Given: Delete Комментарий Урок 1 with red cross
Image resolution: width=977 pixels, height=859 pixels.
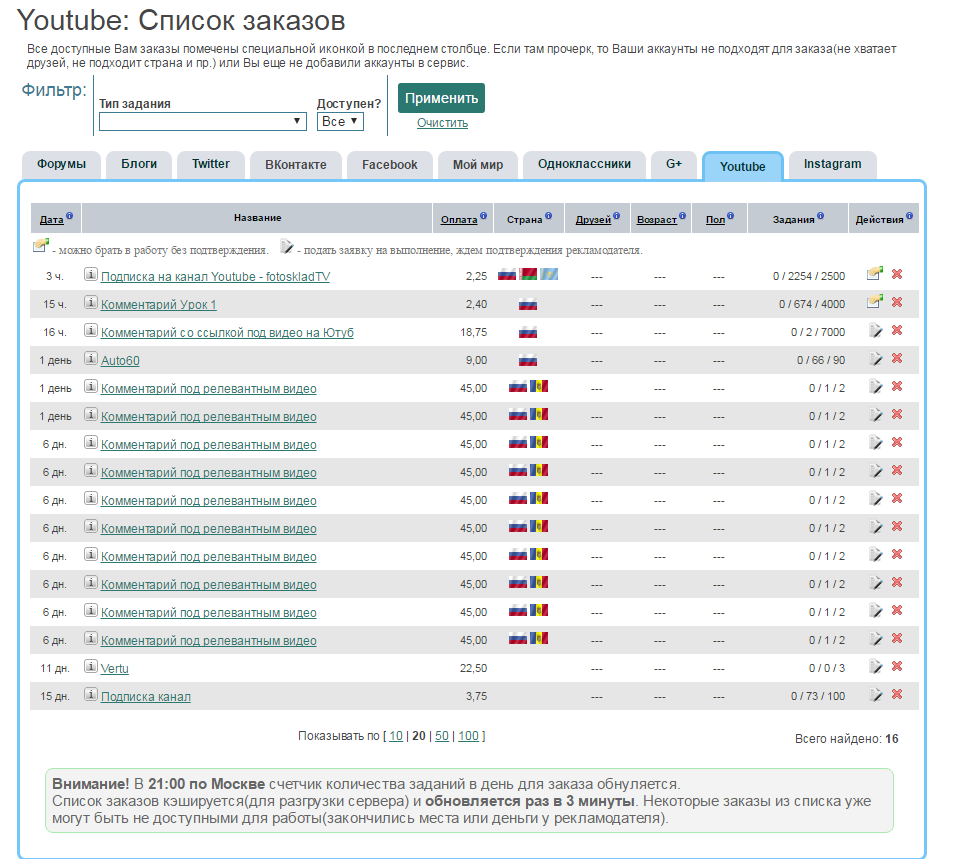Looking at the screenshot, I should [x=897, y=302].
